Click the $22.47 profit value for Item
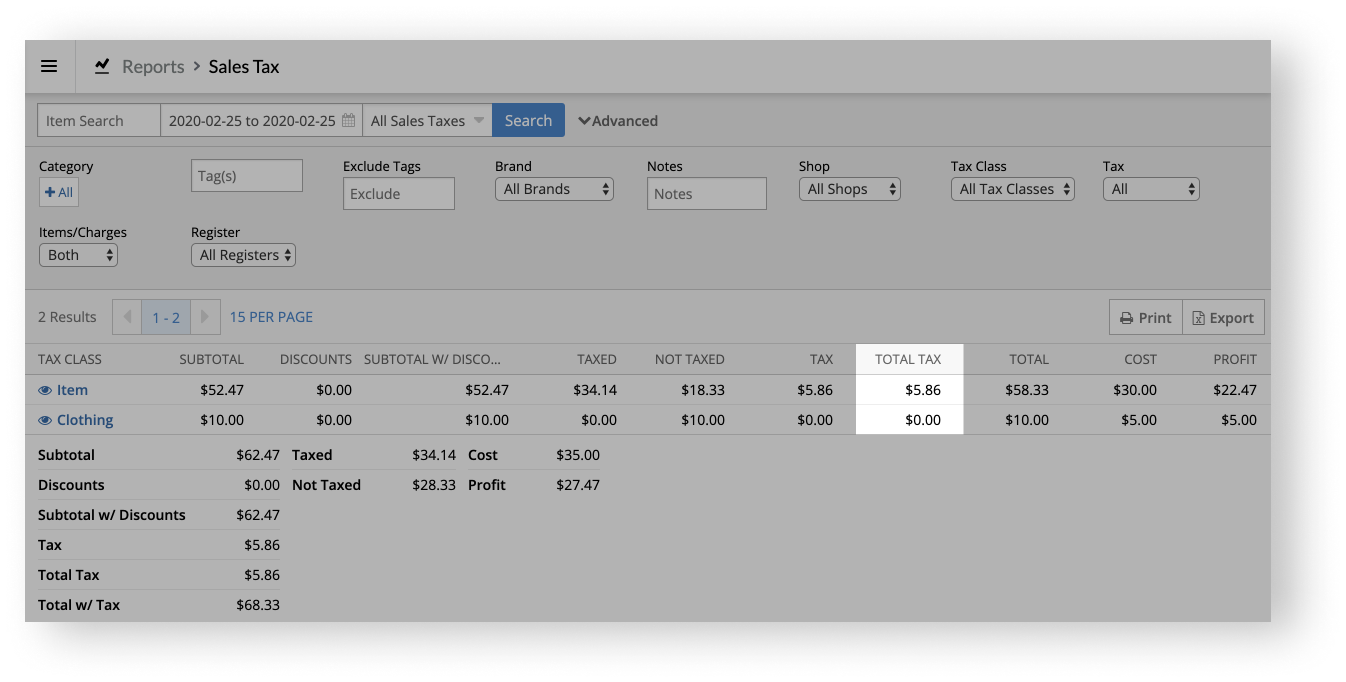The image size is (1346, 682). (1235, 390)
